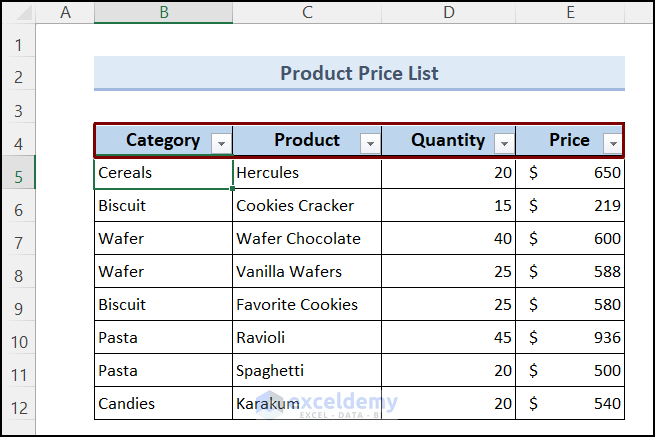Select column B header

(163, 12)
